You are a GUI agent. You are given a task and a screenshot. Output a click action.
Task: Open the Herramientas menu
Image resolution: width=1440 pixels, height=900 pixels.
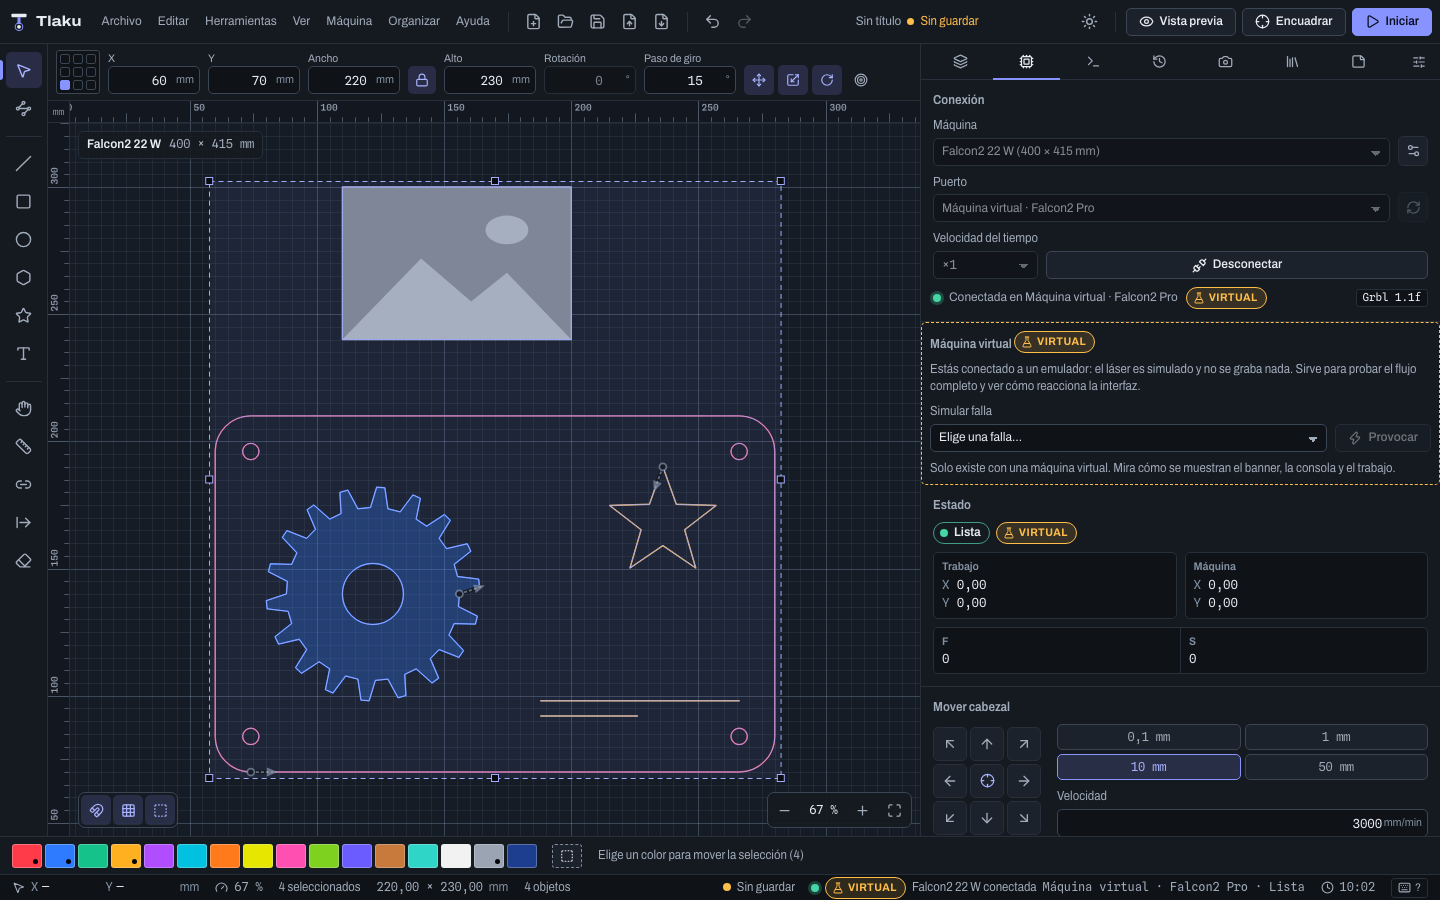click(x=240, y=21)
